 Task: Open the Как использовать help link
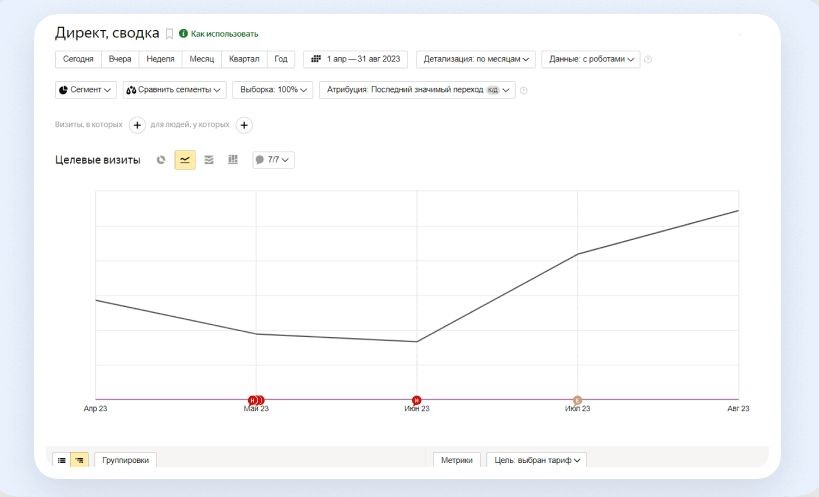218,34
